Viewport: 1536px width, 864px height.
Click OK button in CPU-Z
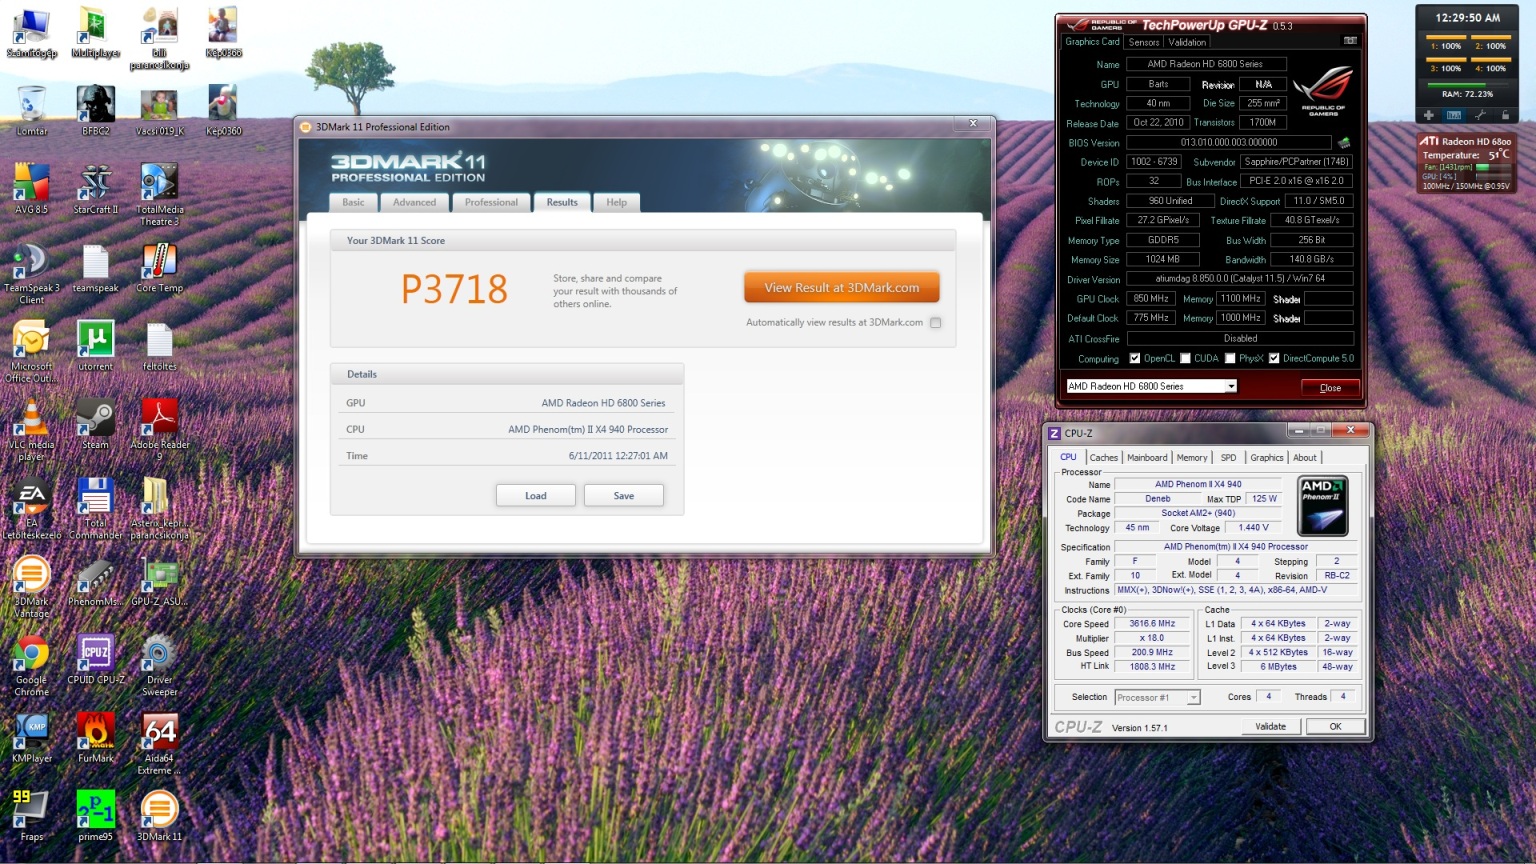(1335, 727)
